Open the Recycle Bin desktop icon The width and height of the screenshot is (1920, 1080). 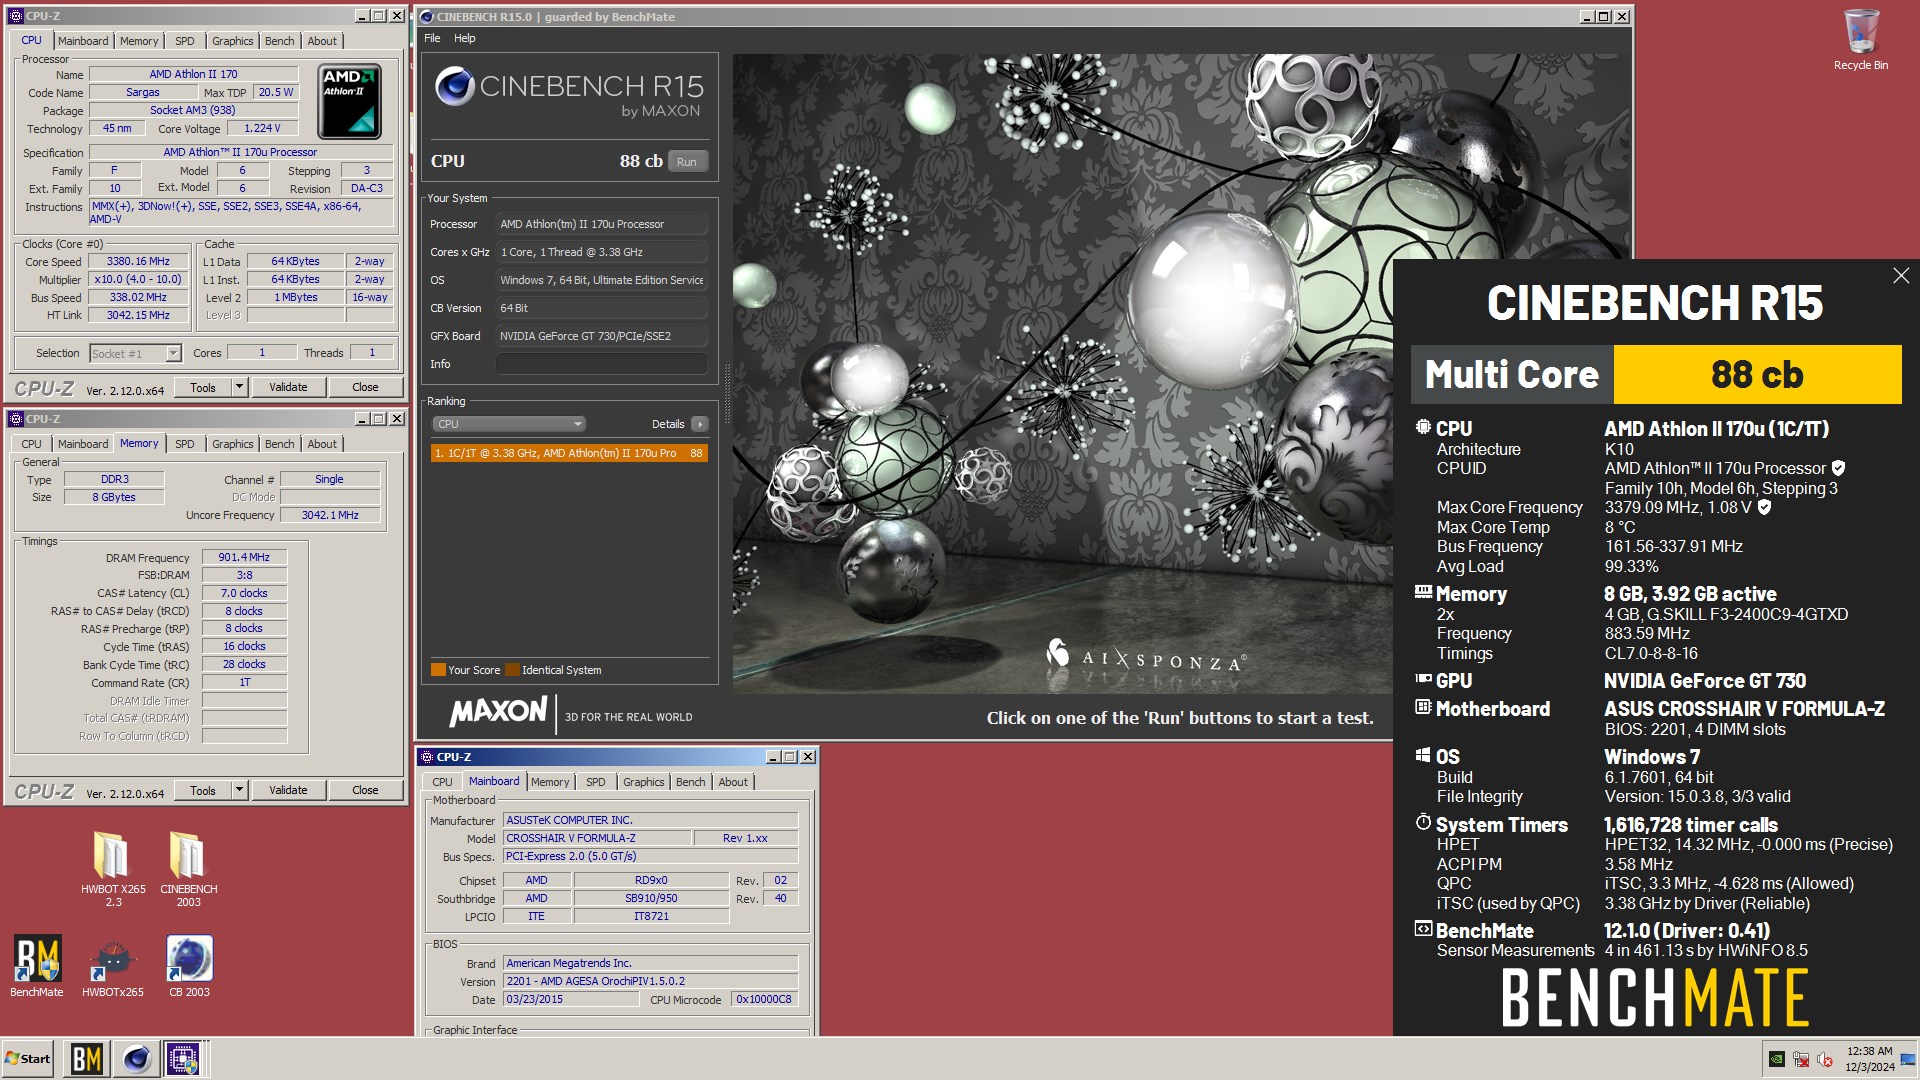tap(1860, 40)
